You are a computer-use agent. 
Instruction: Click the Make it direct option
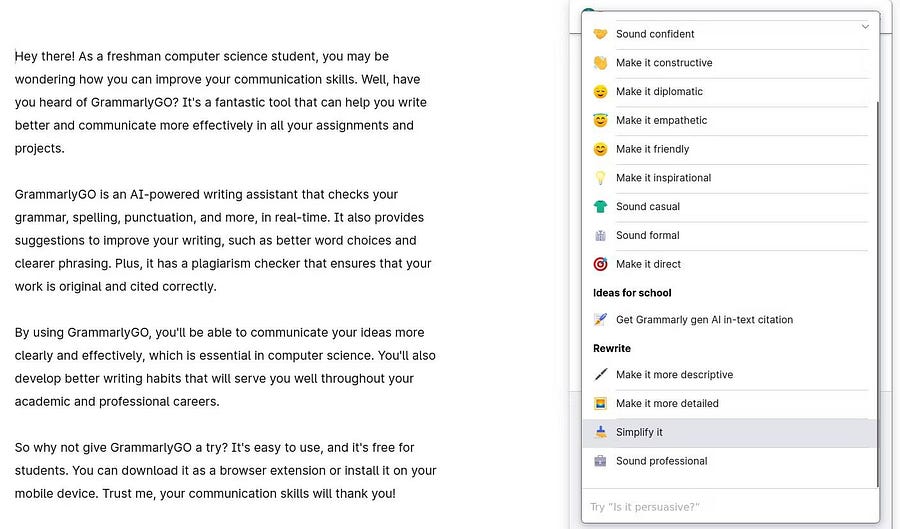click(x=648, y=265)
